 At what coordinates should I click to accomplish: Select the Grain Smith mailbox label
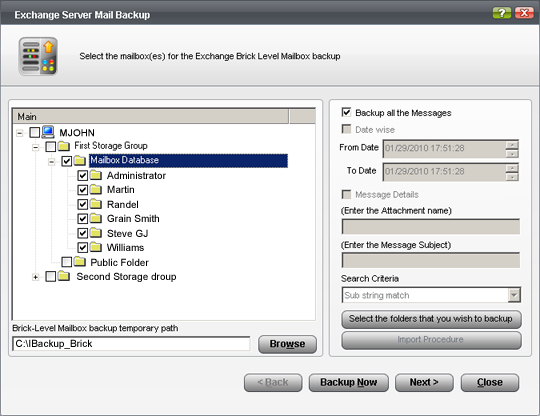click(133, 219)
